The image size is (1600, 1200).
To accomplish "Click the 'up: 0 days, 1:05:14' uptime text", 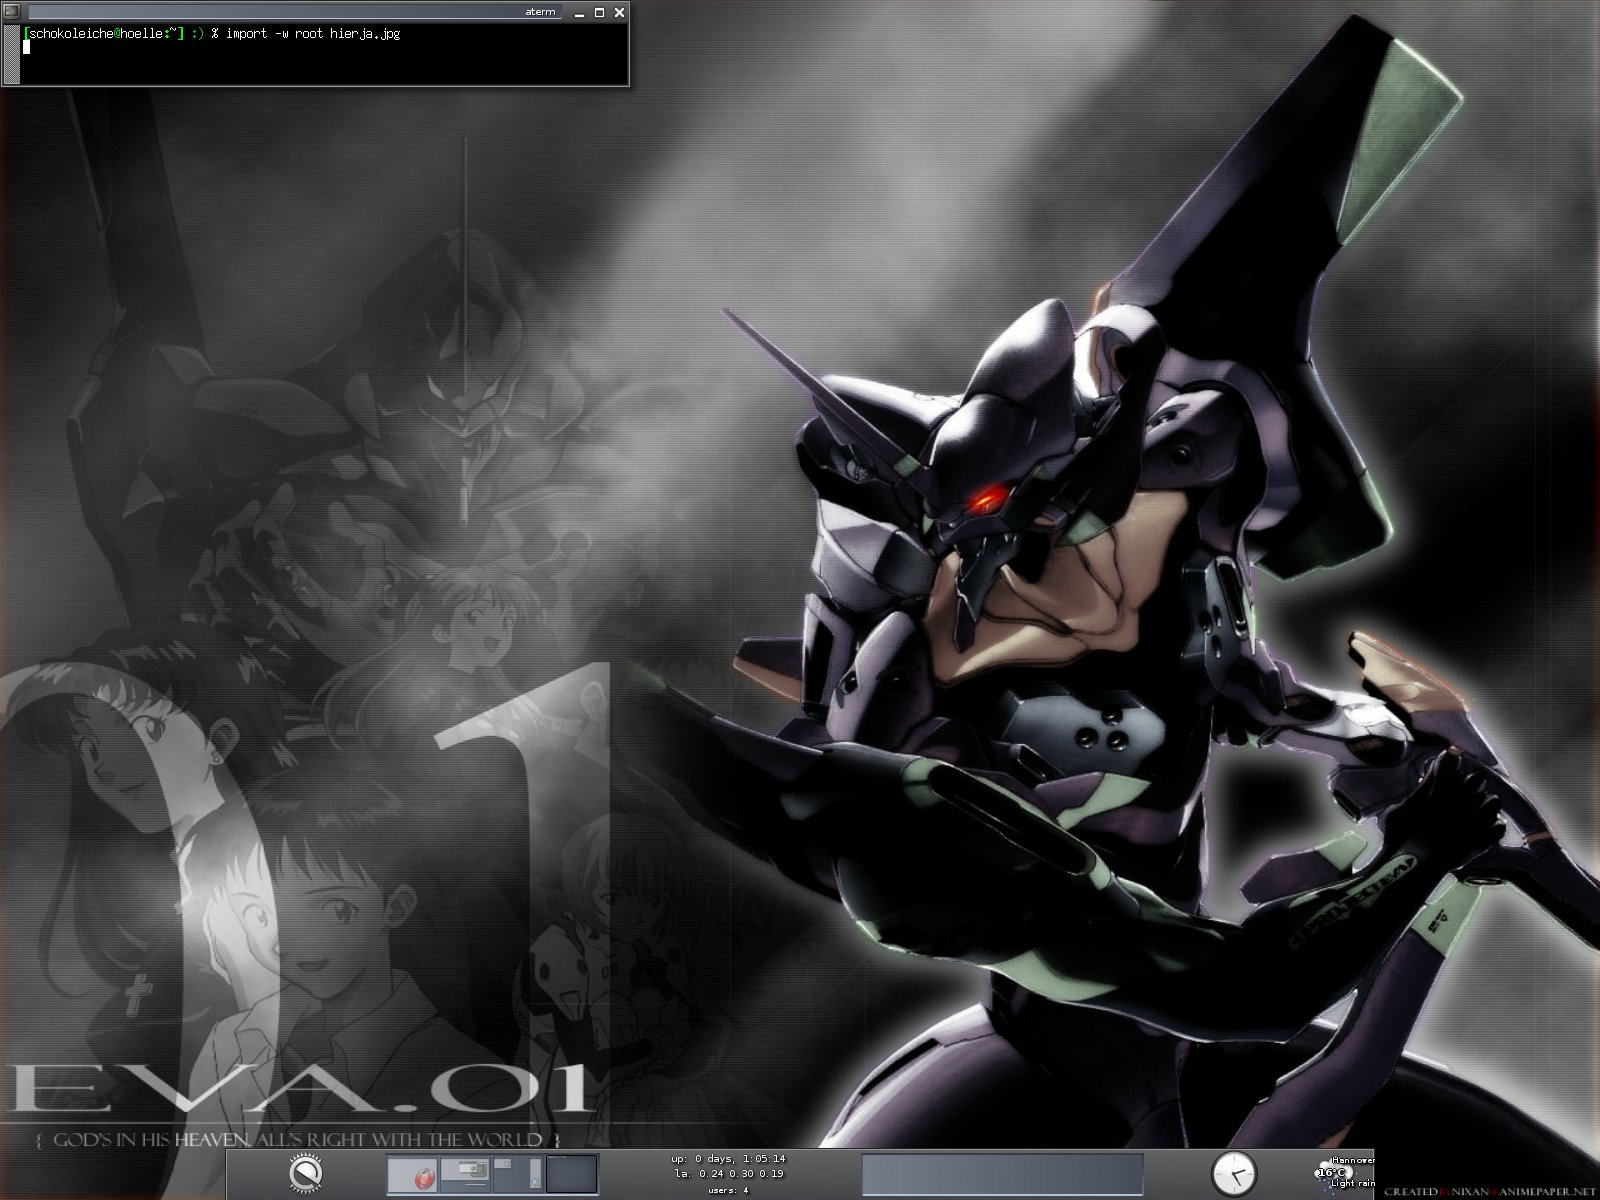I will tap(730, 1158).
